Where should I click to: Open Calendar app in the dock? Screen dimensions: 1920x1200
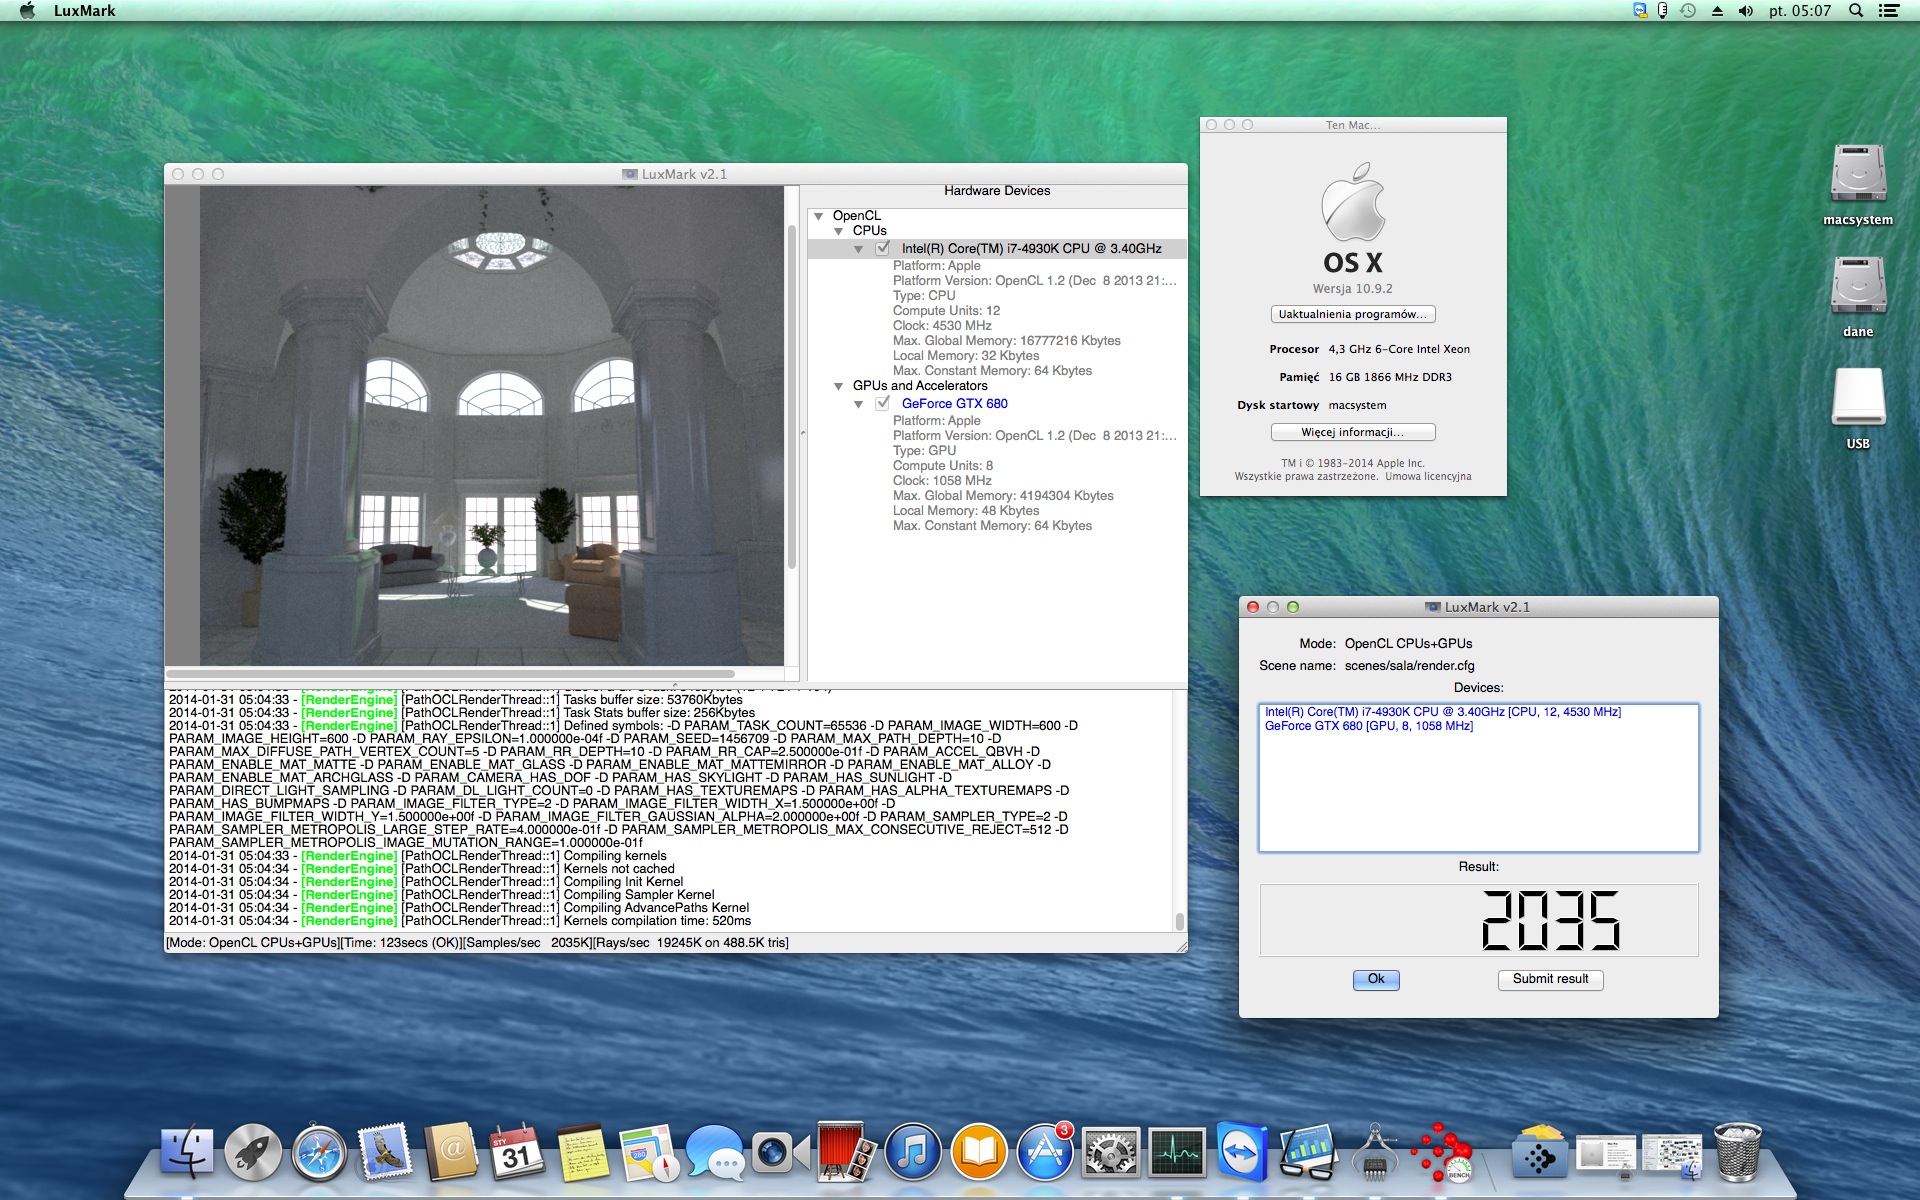point(517,1153)
